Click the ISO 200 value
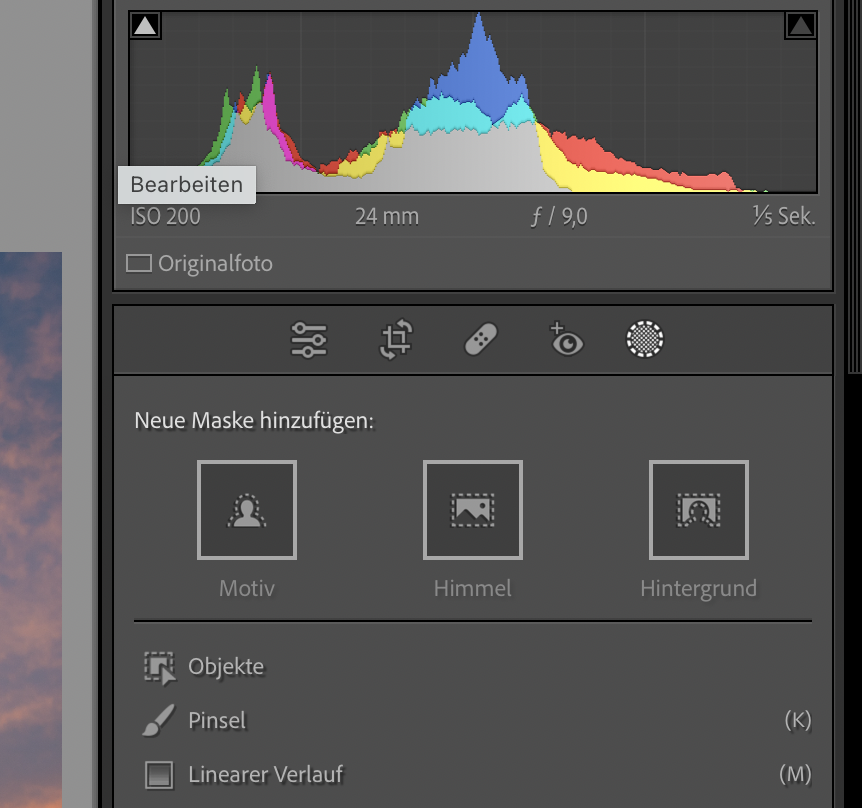This screenshot has height=808, width=862. click(x=165, y=217)
